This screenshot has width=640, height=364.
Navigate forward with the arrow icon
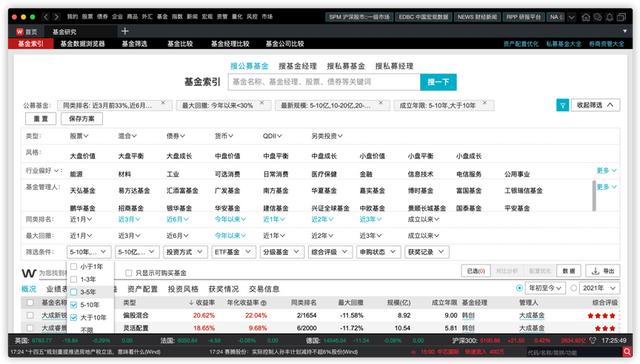coord(56,17)
